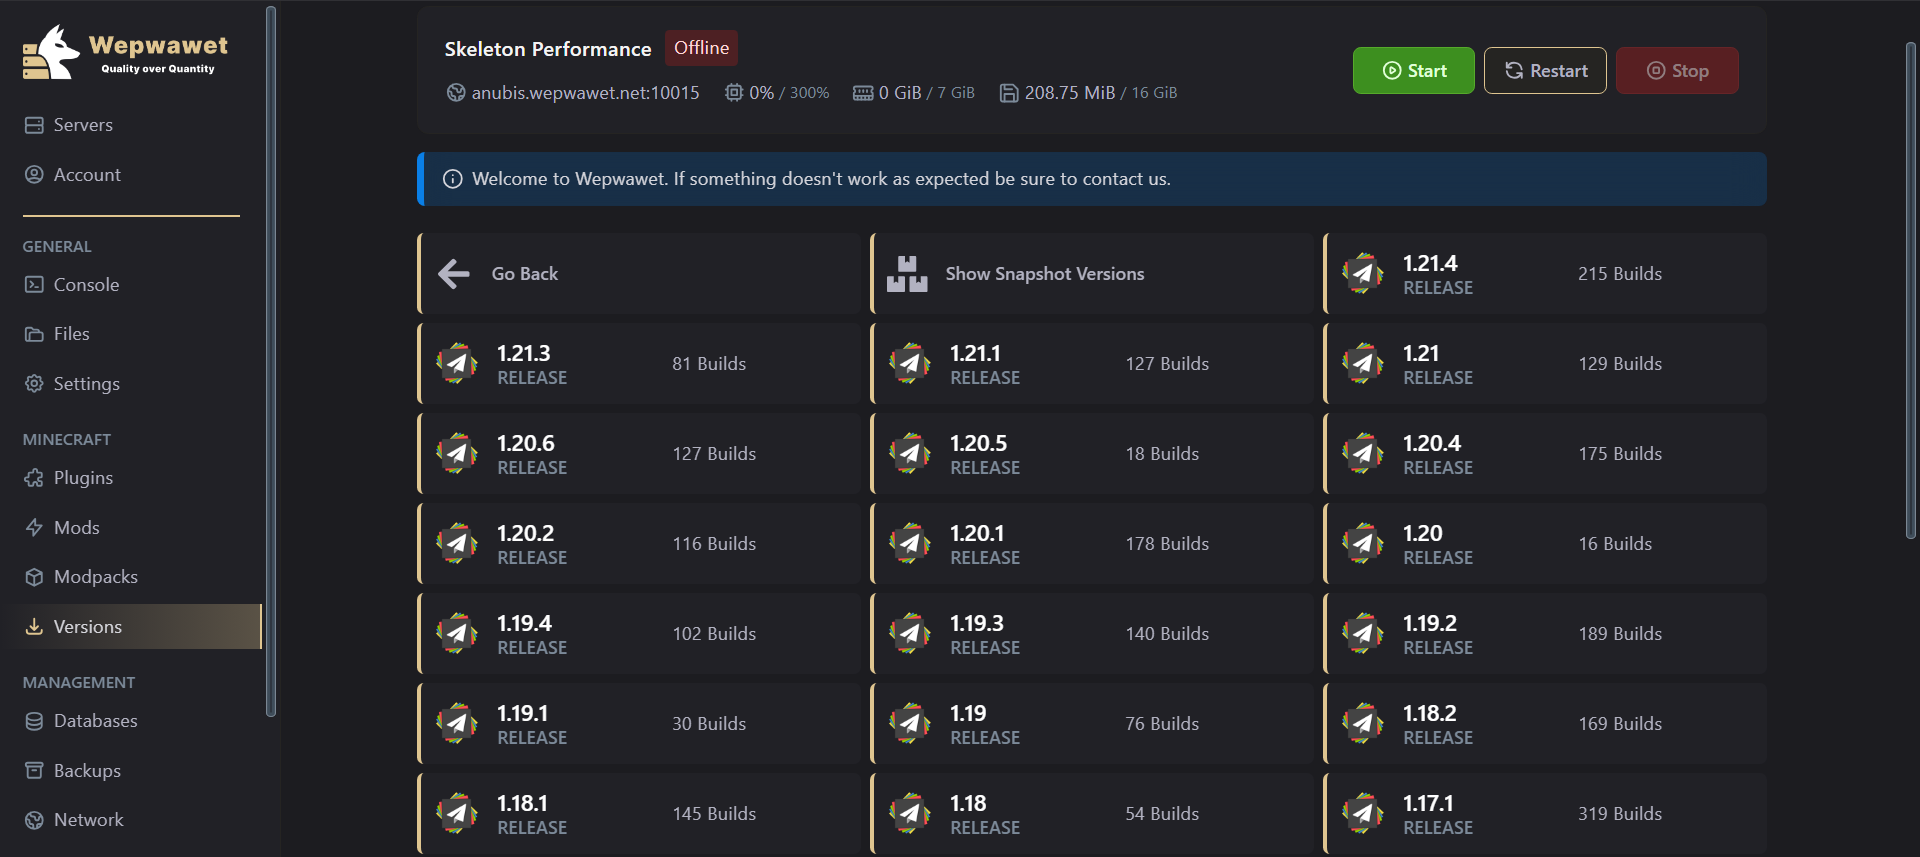Image resolution: width=1920 pixels, height=857 pixels.
Task: Click the 1.19.3 paper plane icon
Action: pos(910,634)
